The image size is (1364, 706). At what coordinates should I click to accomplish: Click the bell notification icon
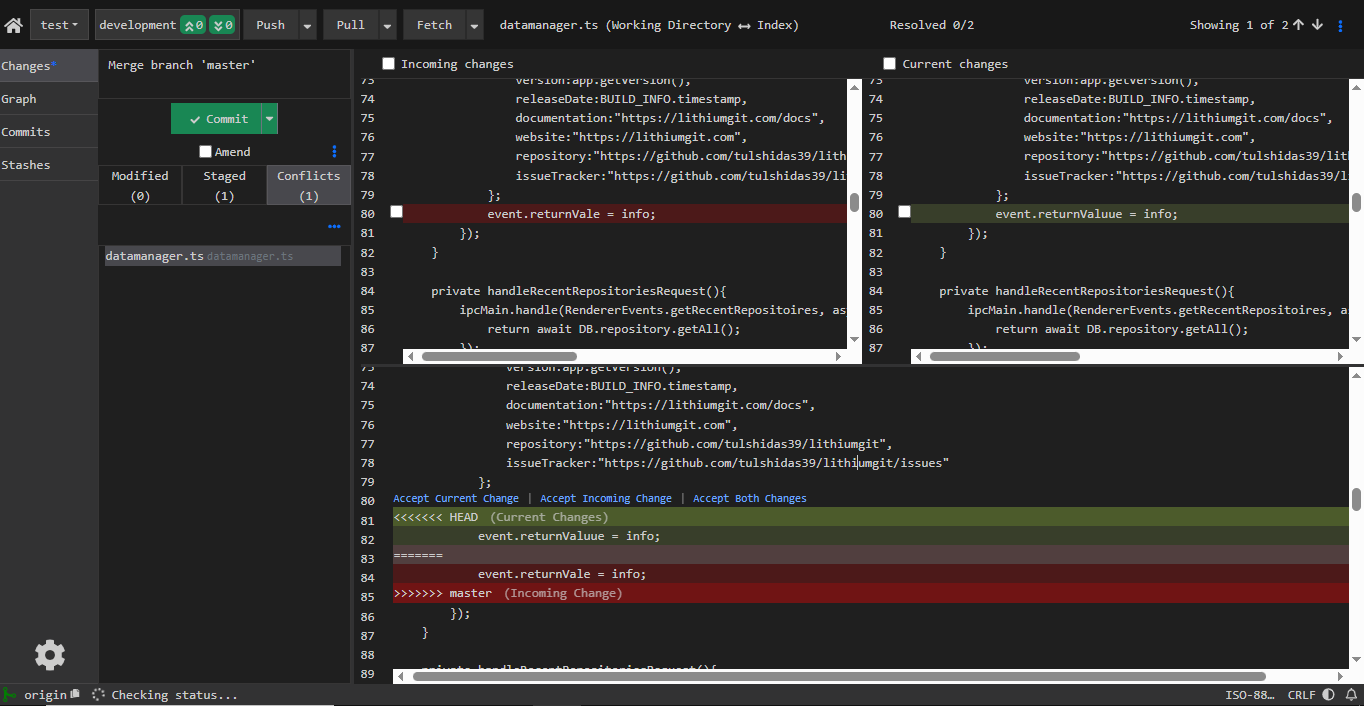(1350, 694)
